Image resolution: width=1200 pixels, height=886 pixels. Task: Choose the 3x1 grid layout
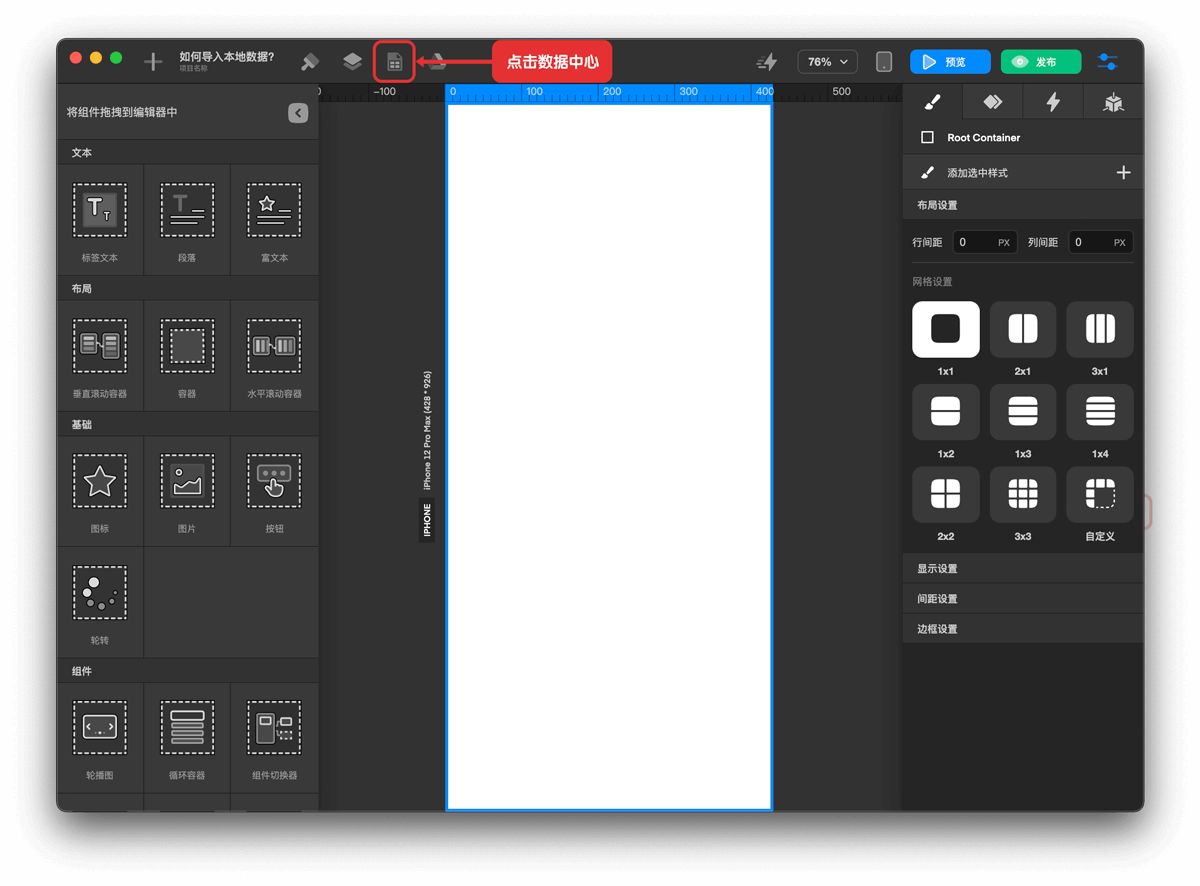(1100, 329)
